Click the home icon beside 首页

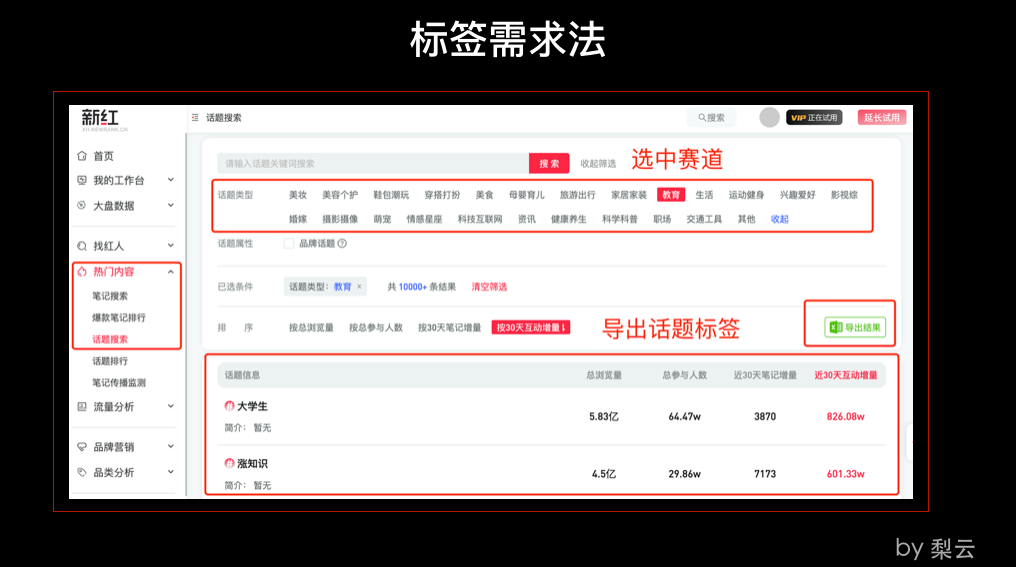click(x=82, y=156)
